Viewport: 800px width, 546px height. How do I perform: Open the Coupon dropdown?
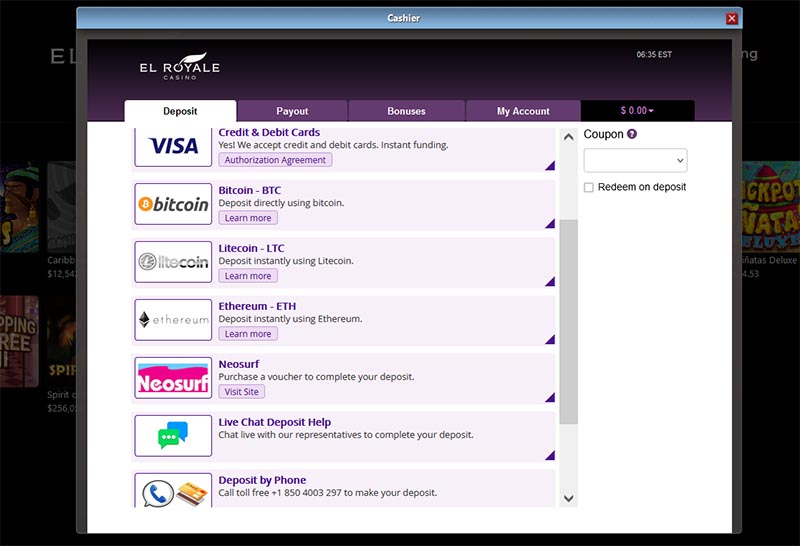[x=635, y=160]
